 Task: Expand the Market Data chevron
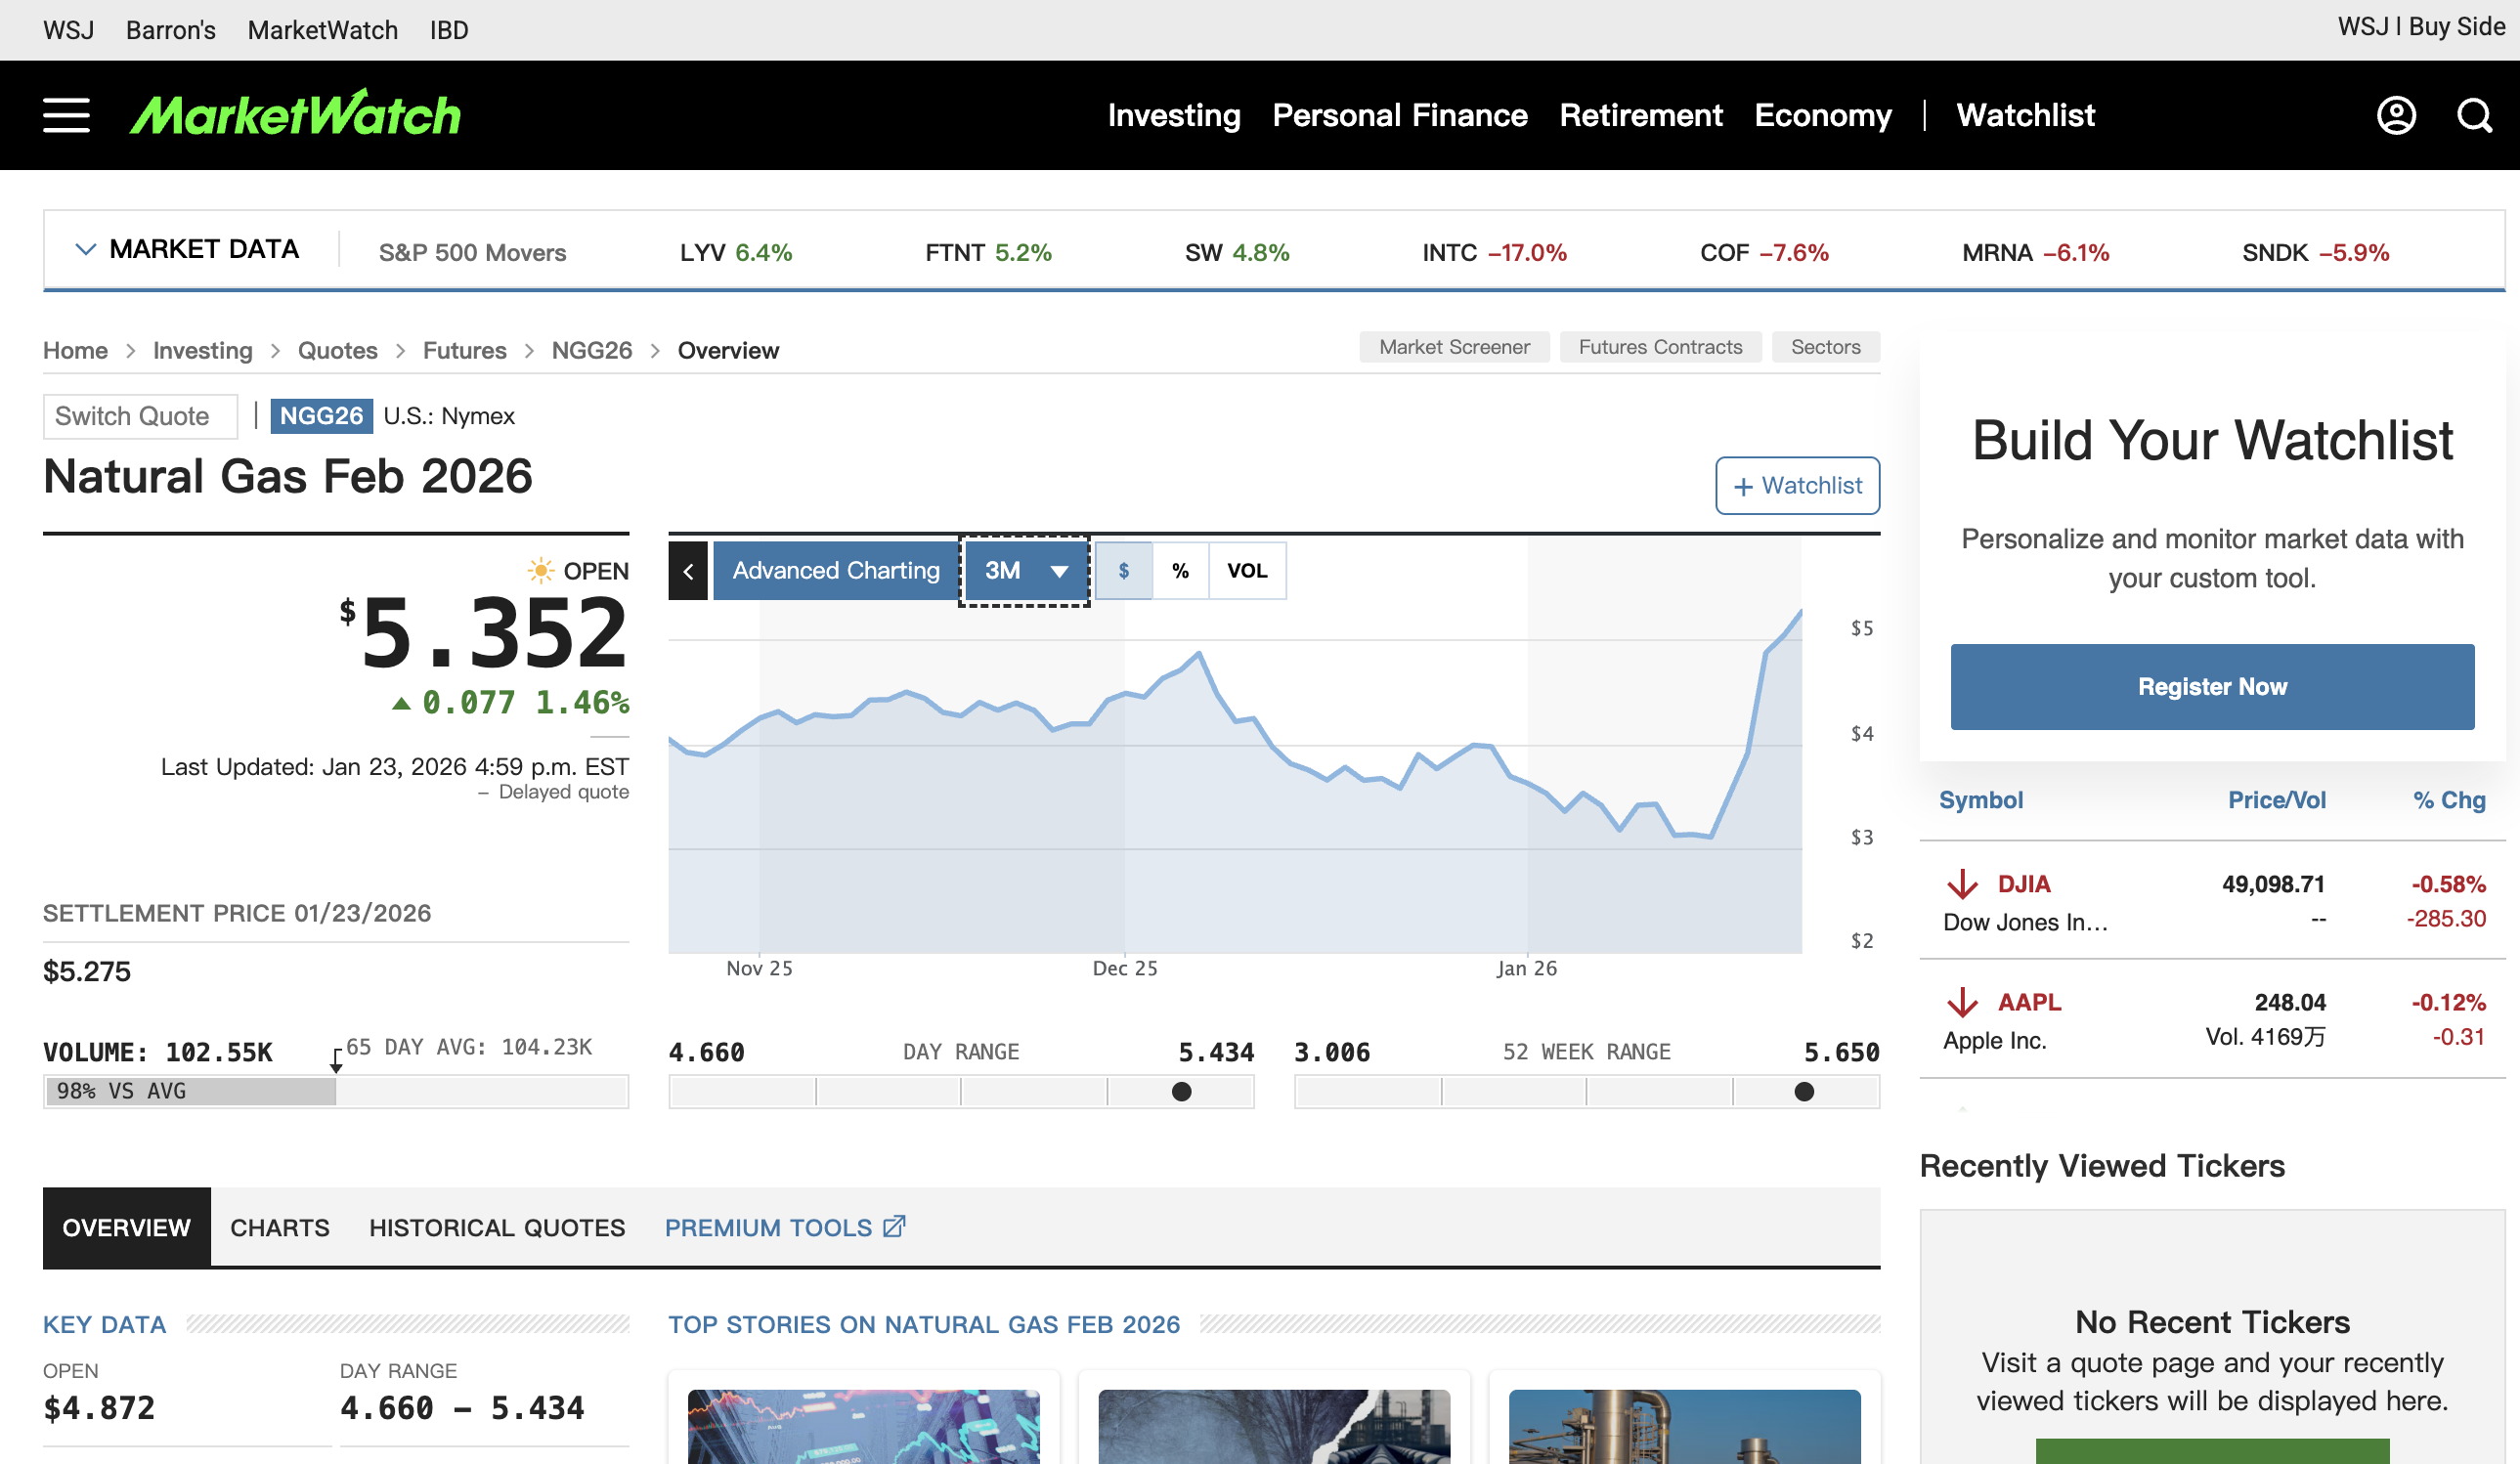86,249
